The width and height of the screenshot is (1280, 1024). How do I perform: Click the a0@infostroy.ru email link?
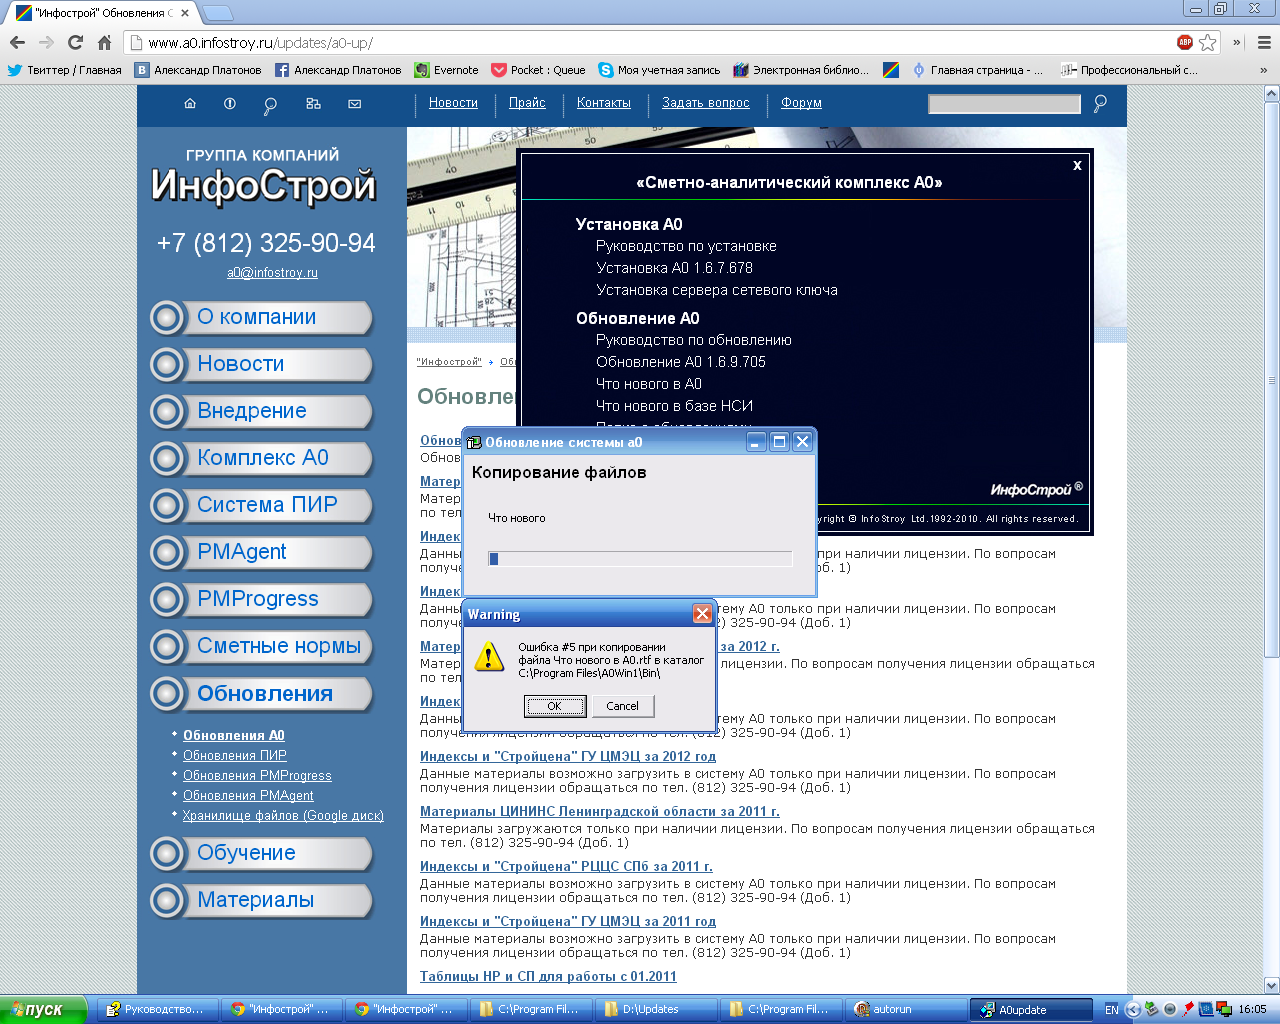pos(272,273)
